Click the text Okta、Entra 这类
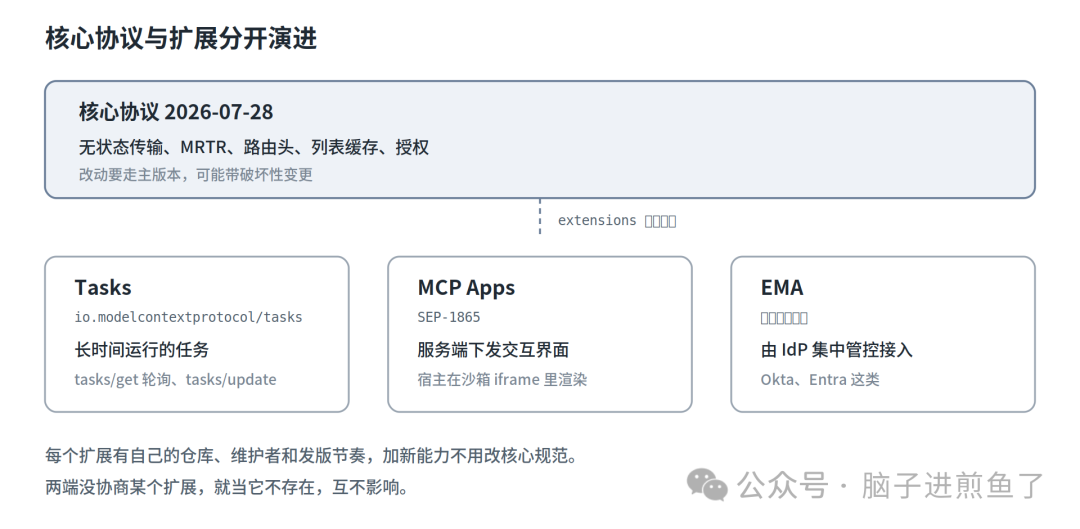Viewport: 1080px width, 529px height. pyautogui.click(x=820, y=380)
